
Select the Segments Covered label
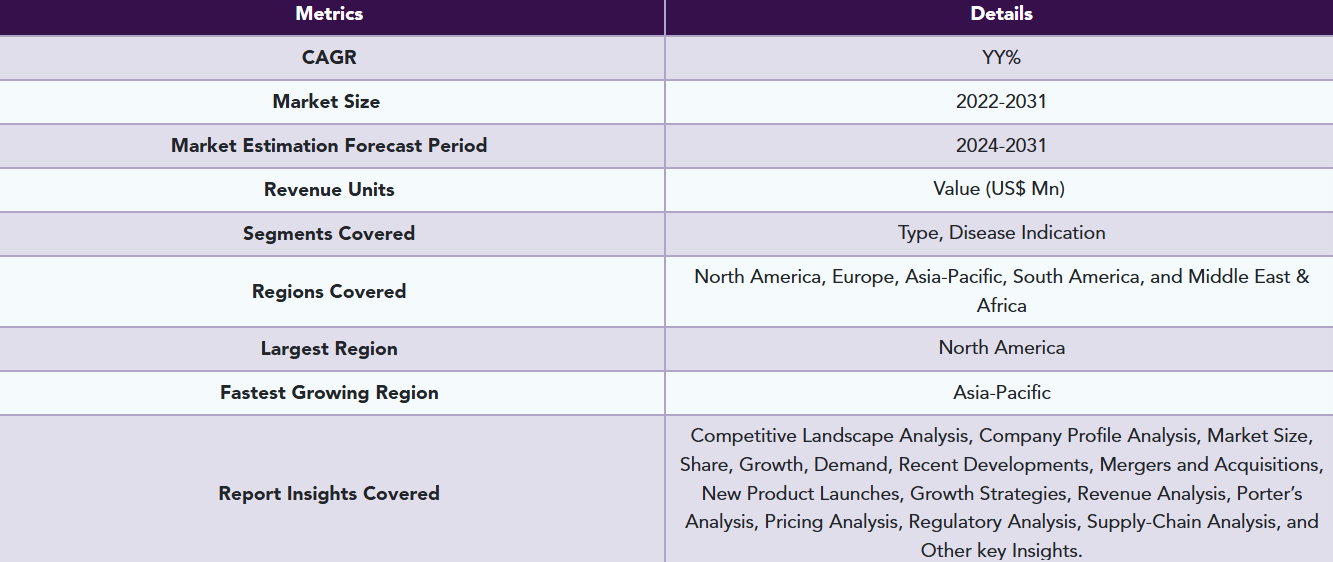329,234
